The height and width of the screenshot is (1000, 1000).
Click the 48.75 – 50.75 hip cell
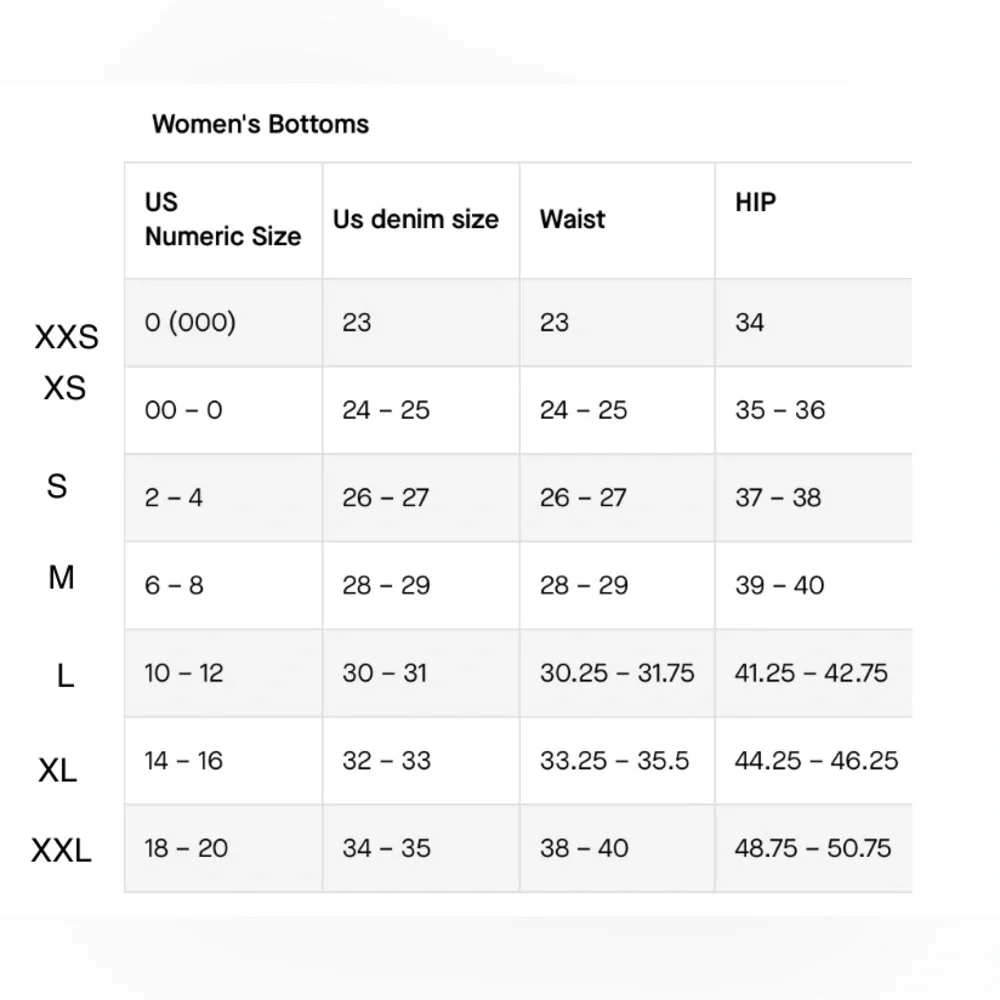pos(812,848)
